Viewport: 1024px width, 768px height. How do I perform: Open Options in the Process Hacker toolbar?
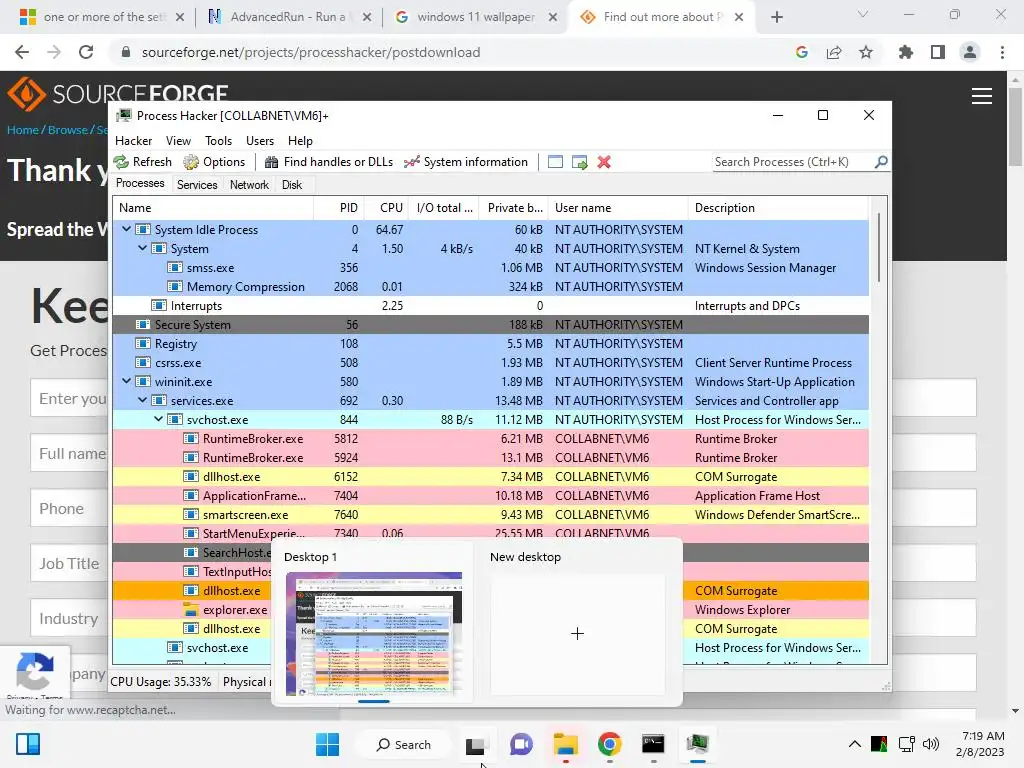pyautogui.click(x=214, y=162)
